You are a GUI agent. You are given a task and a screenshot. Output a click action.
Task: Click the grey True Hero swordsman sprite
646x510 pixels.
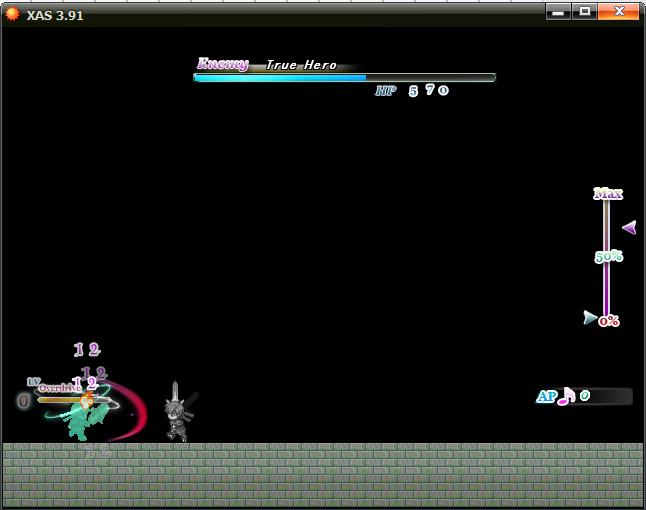tap(178, 414)
